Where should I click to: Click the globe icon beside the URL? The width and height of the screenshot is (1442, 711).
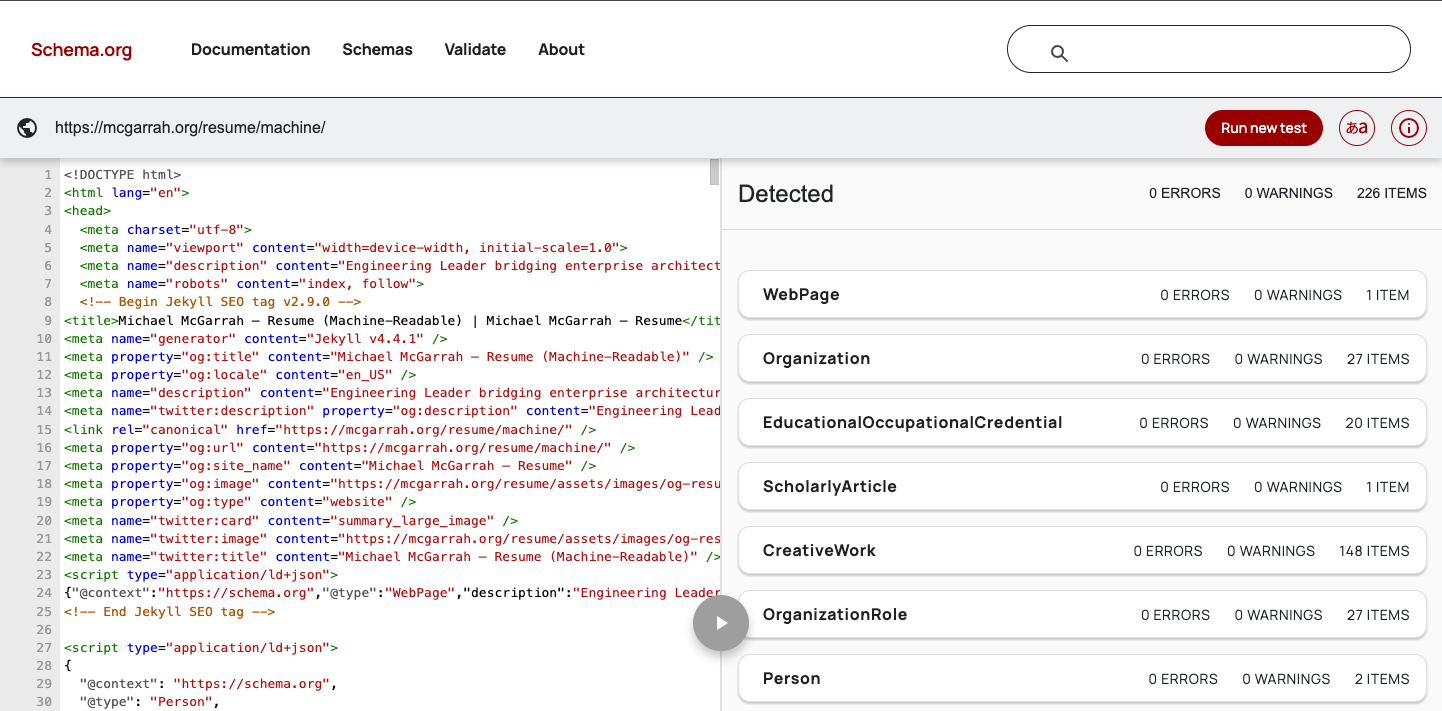(28, 128)
